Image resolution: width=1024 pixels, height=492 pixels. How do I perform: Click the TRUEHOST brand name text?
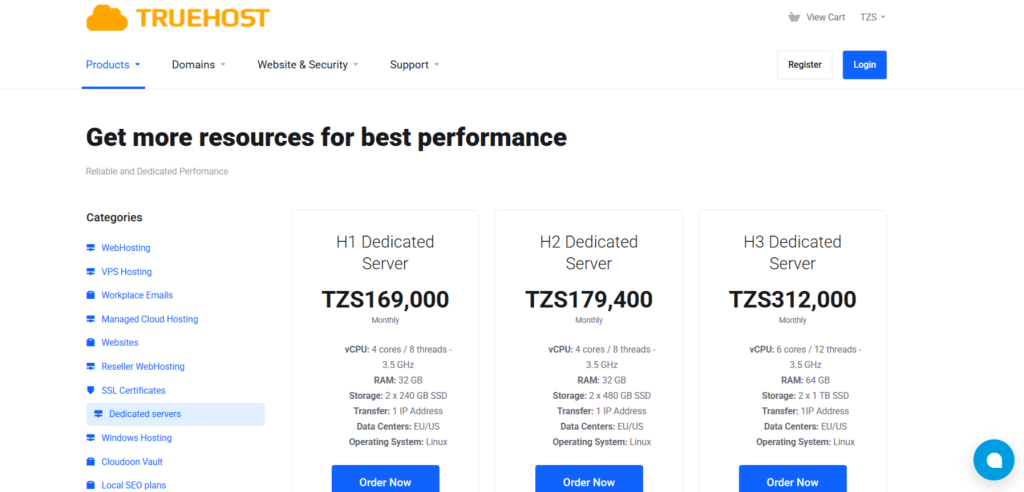click(x=203, y=18)
